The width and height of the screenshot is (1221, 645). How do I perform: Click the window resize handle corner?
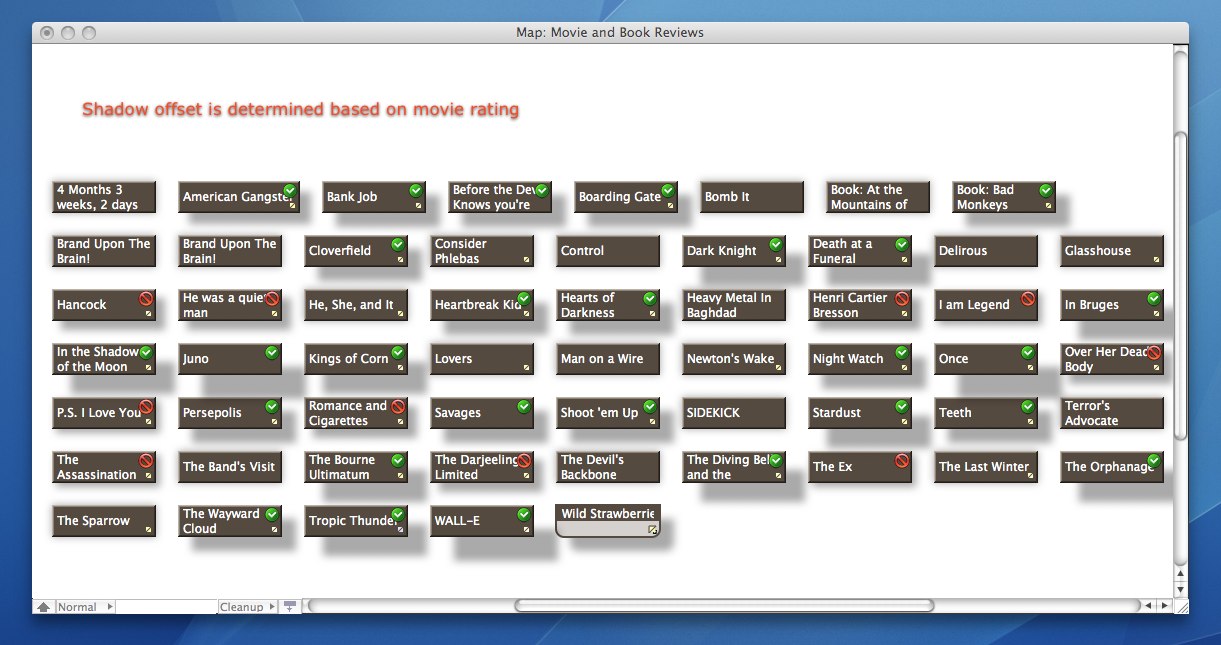pyautogui.click(x=1180, y=606)
